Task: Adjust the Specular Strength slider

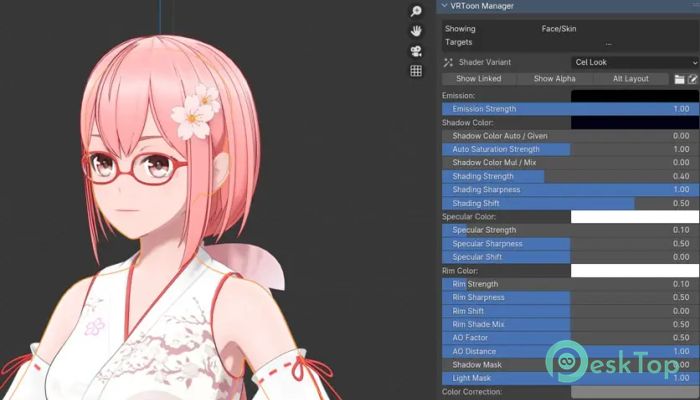Action: coord(571,230)
